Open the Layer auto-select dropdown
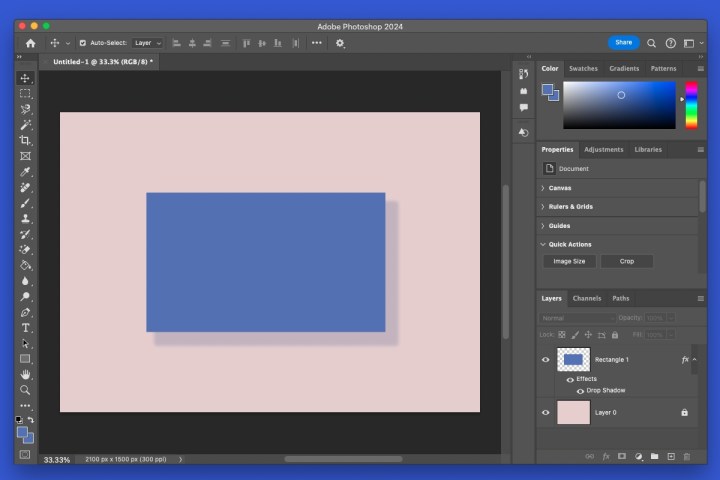Image resolution: width=720 pixels, height=480 pixels. click(x=147, y=43)
